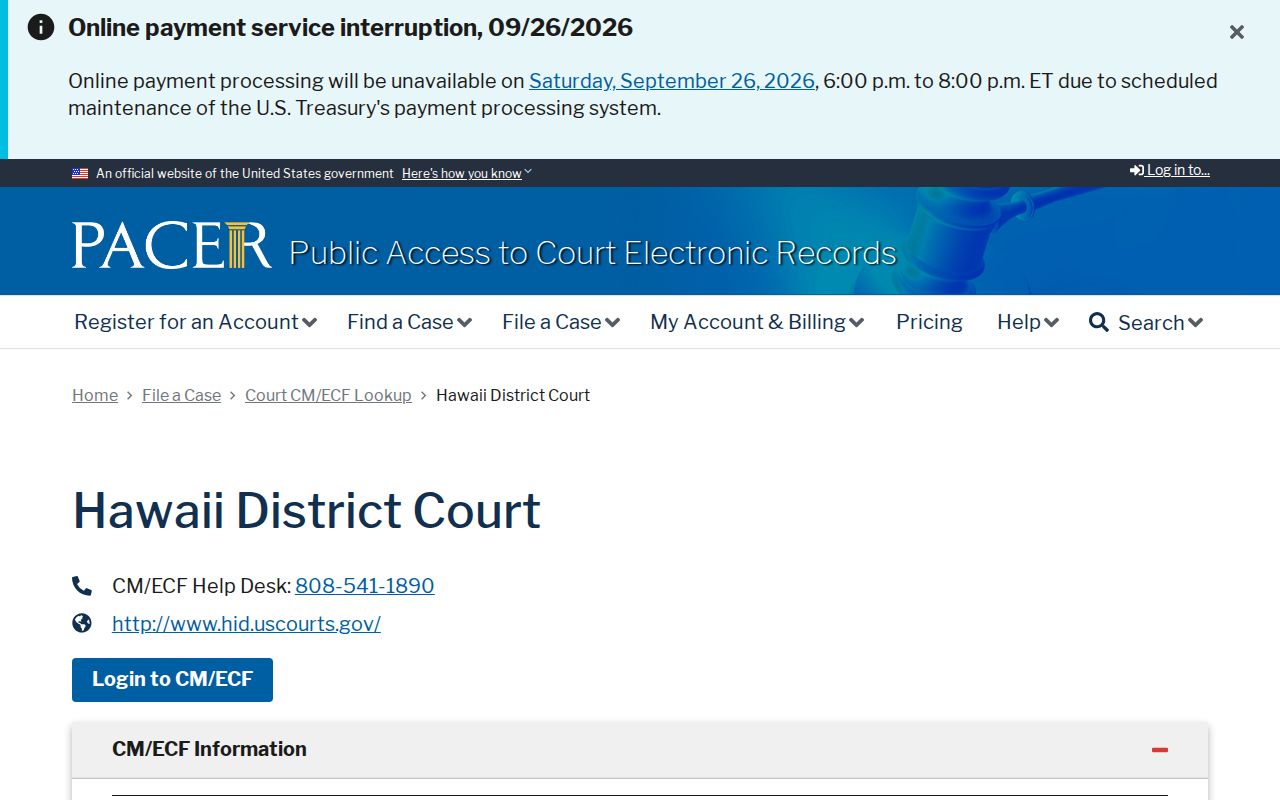The image size is (1280, 800).
Task: Click the US flag icon
Action: [x=80, y=173]
